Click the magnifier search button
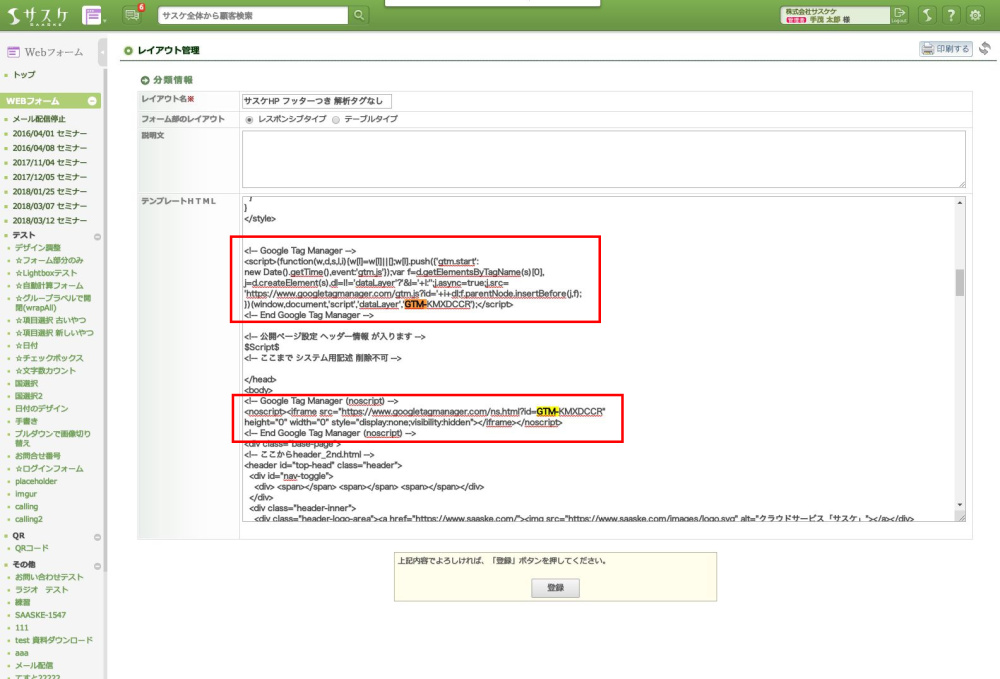The image size is (1000, 679). [x=359, y=15]
